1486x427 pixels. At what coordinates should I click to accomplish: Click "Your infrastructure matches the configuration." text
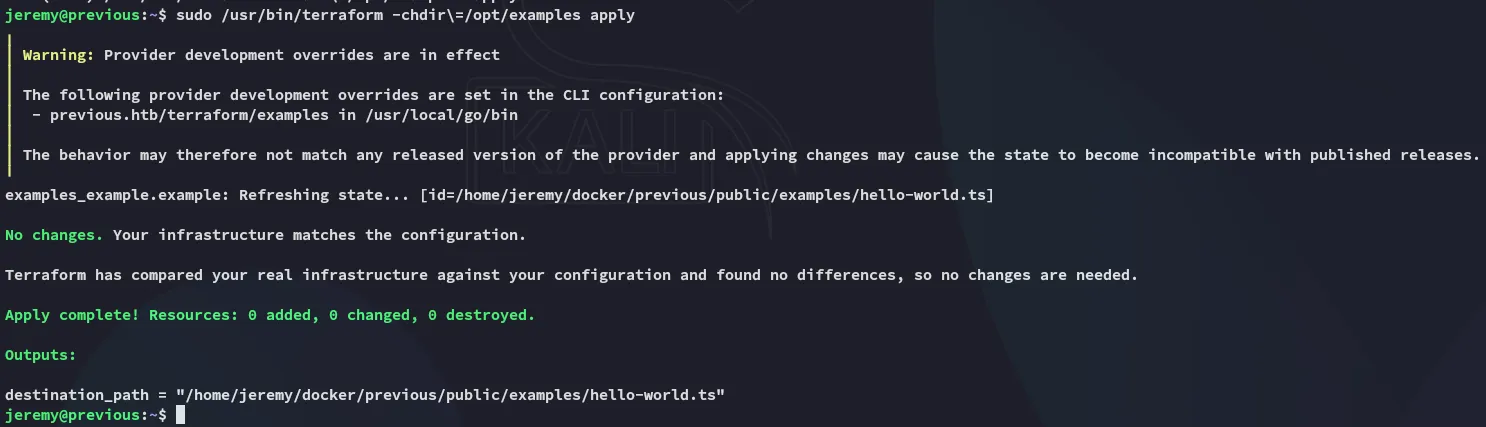[320, 235]
